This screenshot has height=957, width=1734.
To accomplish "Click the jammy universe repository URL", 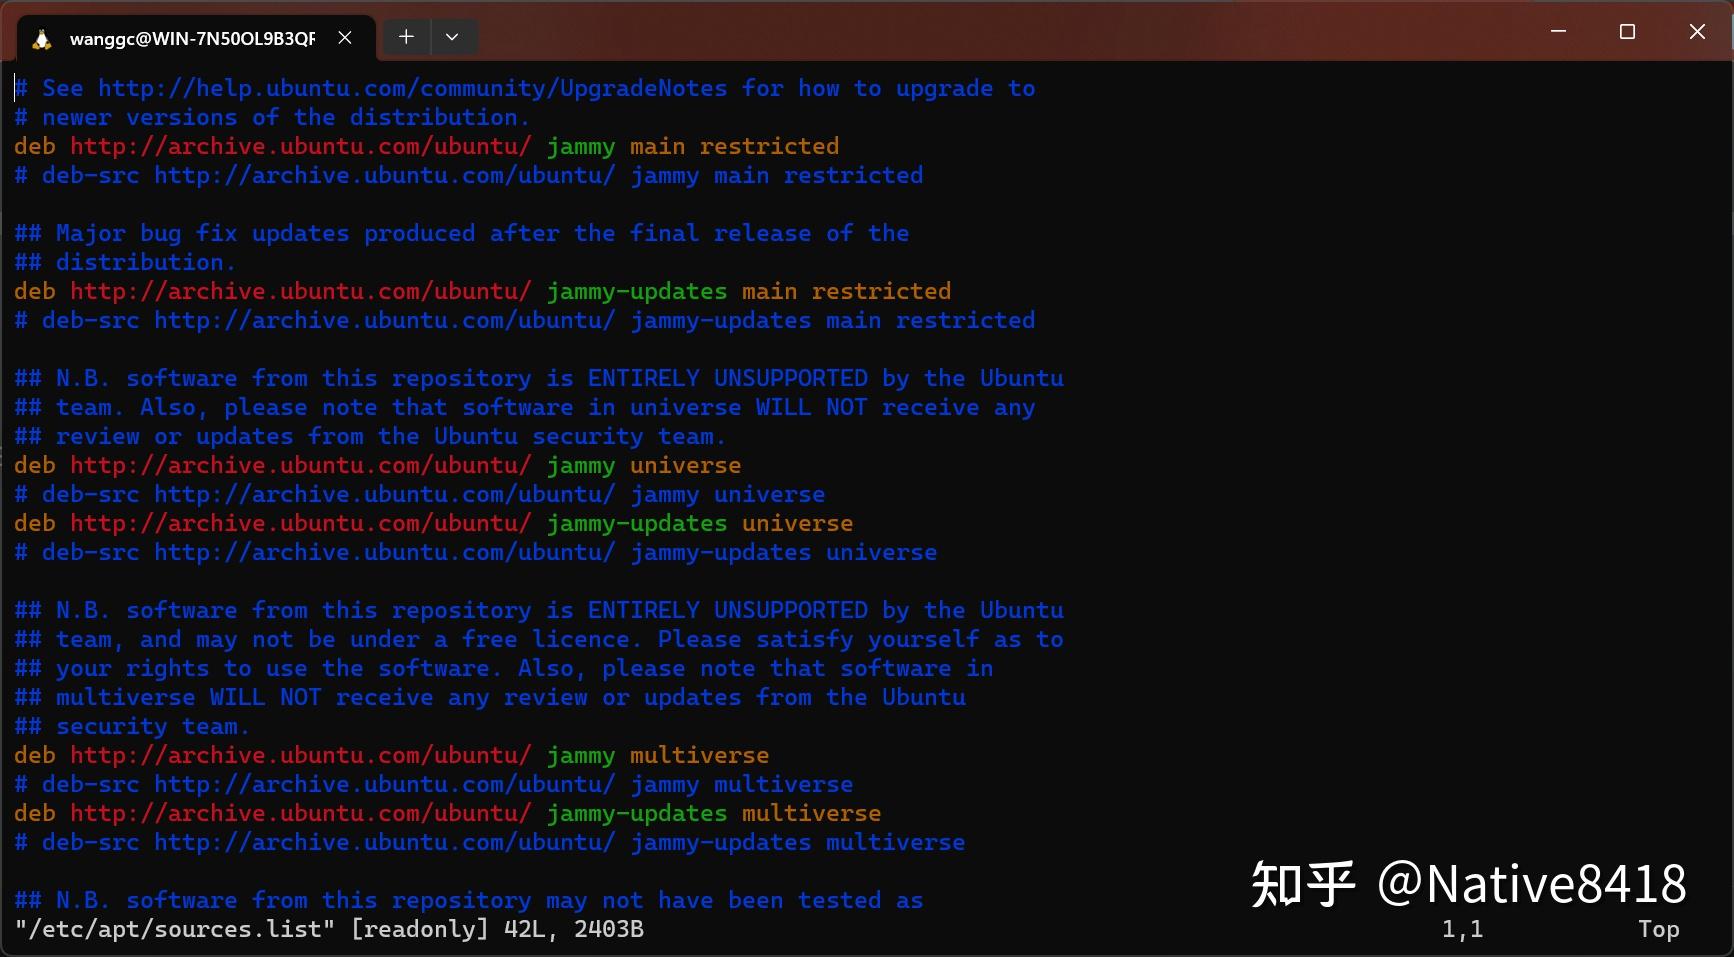I will [x=300, y=465].
